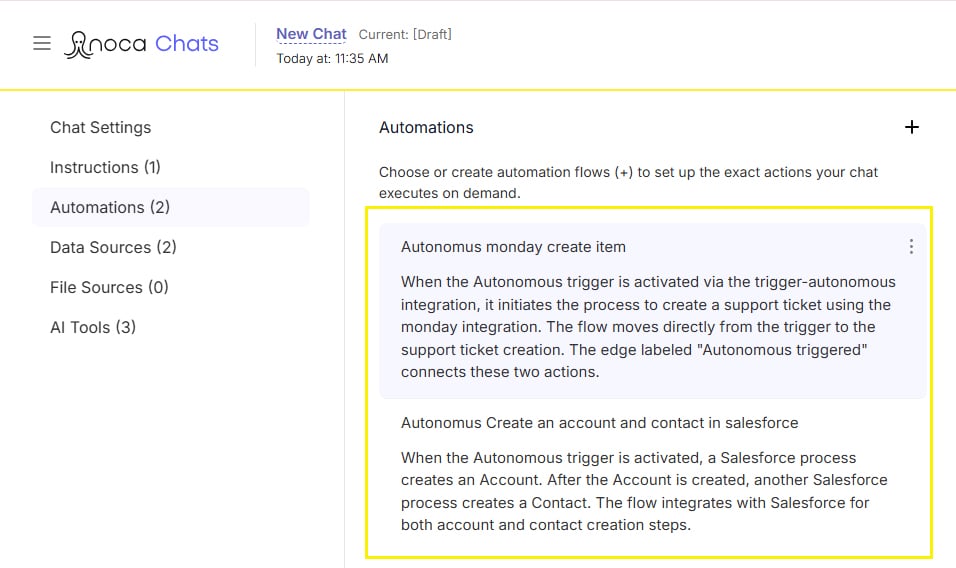Click the Current: [Draft] status label
This screenshot has width=956, height=568.
click(405, 35)
